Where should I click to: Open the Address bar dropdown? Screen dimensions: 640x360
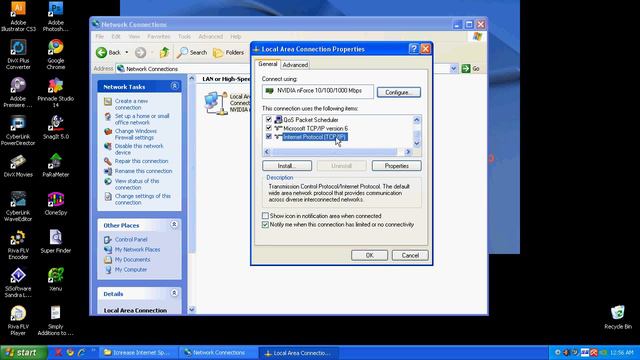click(453, 69)
